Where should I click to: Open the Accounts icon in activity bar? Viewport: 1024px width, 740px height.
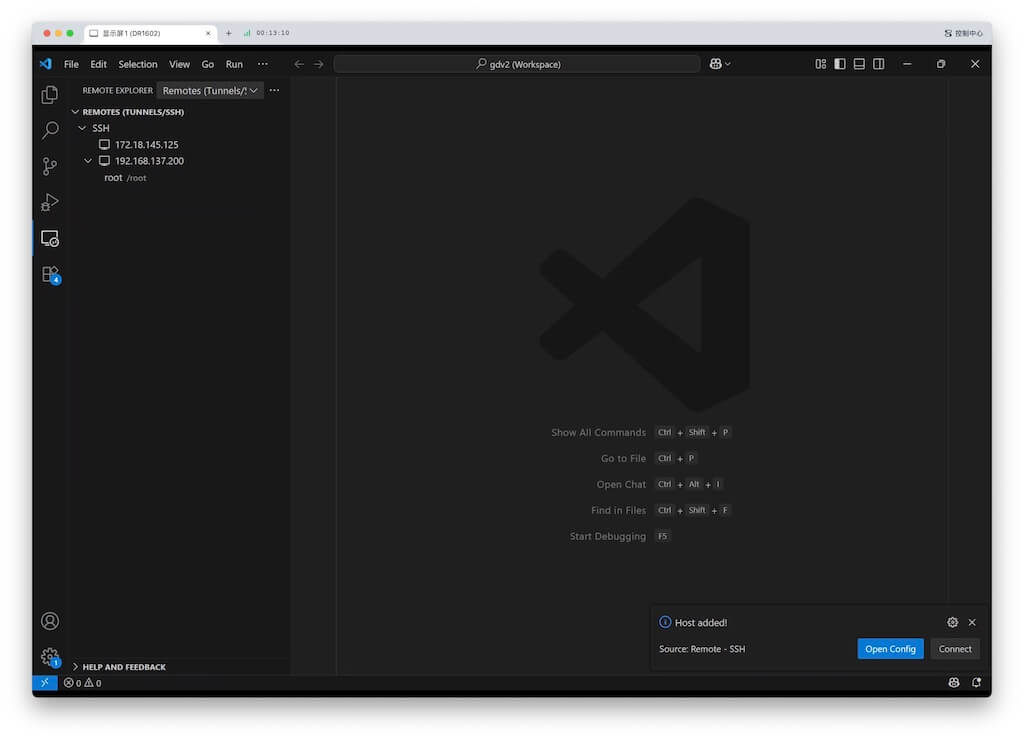[x=49, y=620]
